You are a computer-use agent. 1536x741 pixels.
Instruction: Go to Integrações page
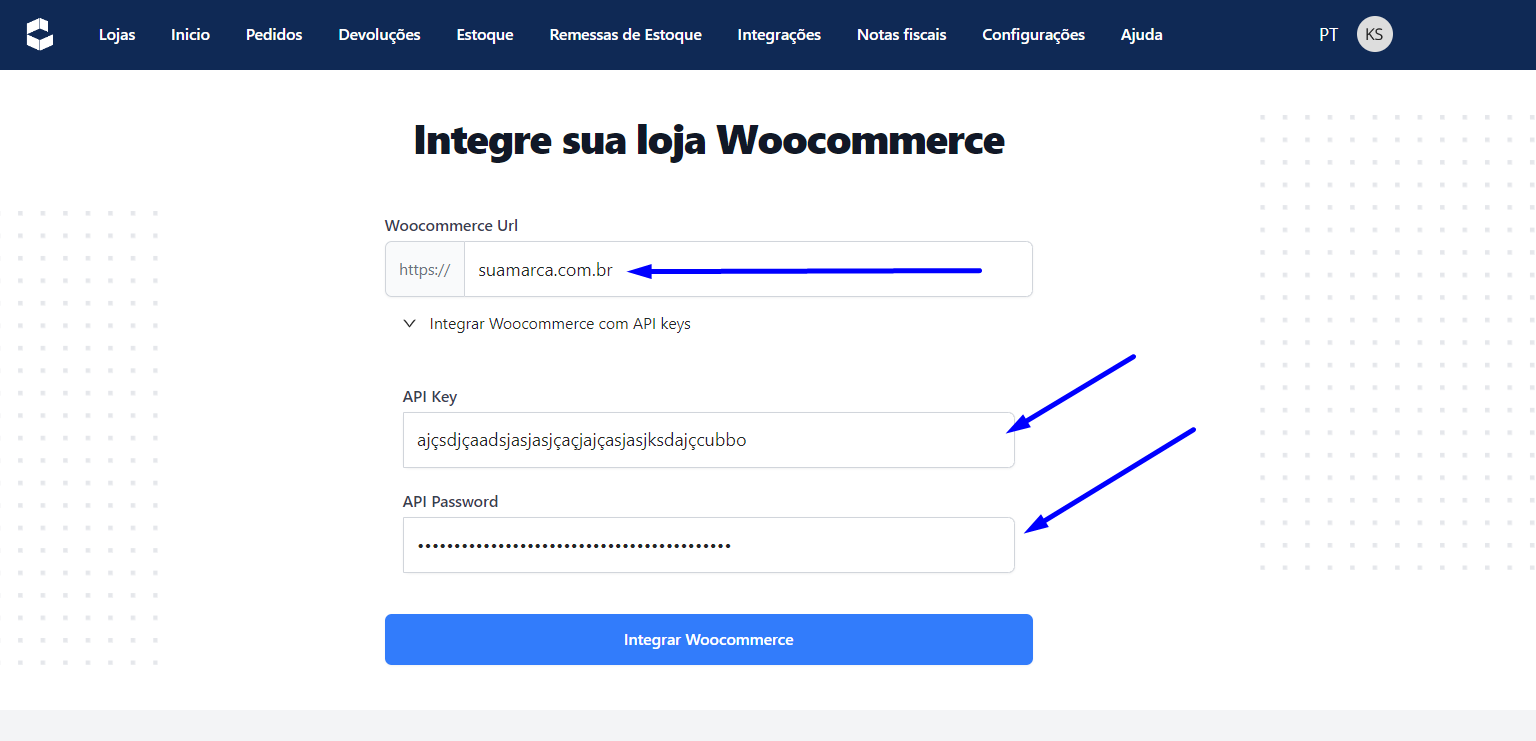coord(779,34)
